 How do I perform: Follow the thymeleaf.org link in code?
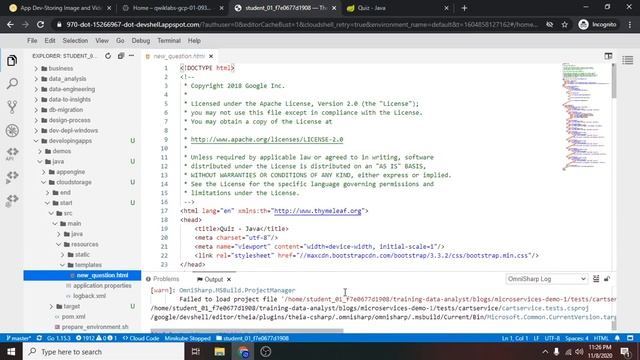point(318,211)
